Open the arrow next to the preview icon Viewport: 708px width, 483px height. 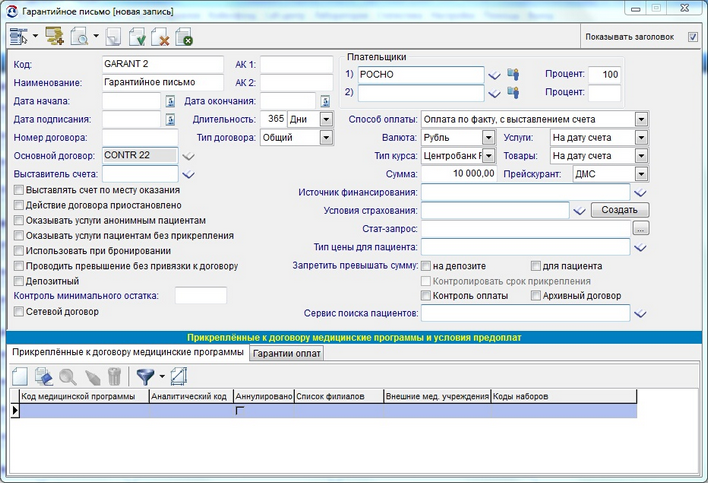click(x=96, y=36)
